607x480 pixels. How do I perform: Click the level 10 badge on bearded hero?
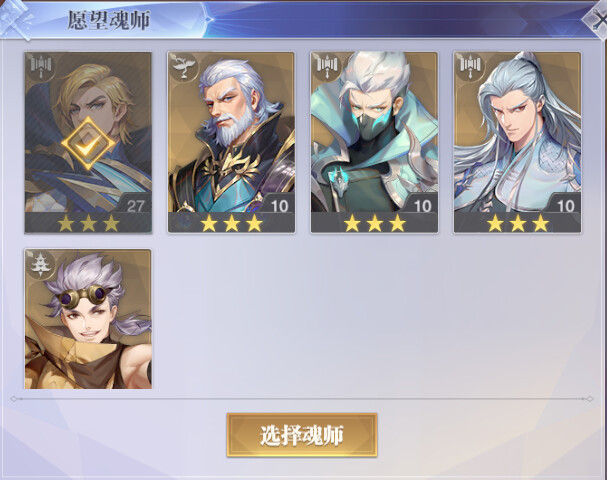click(279, 205)
